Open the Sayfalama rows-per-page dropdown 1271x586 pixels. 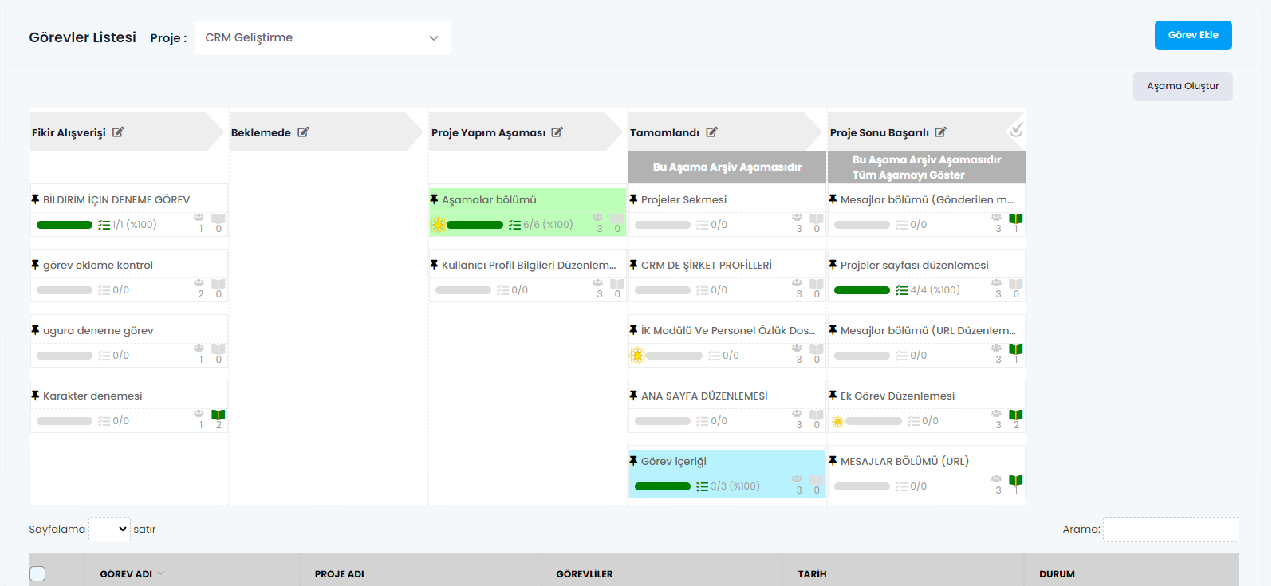(x=109, y=528)
